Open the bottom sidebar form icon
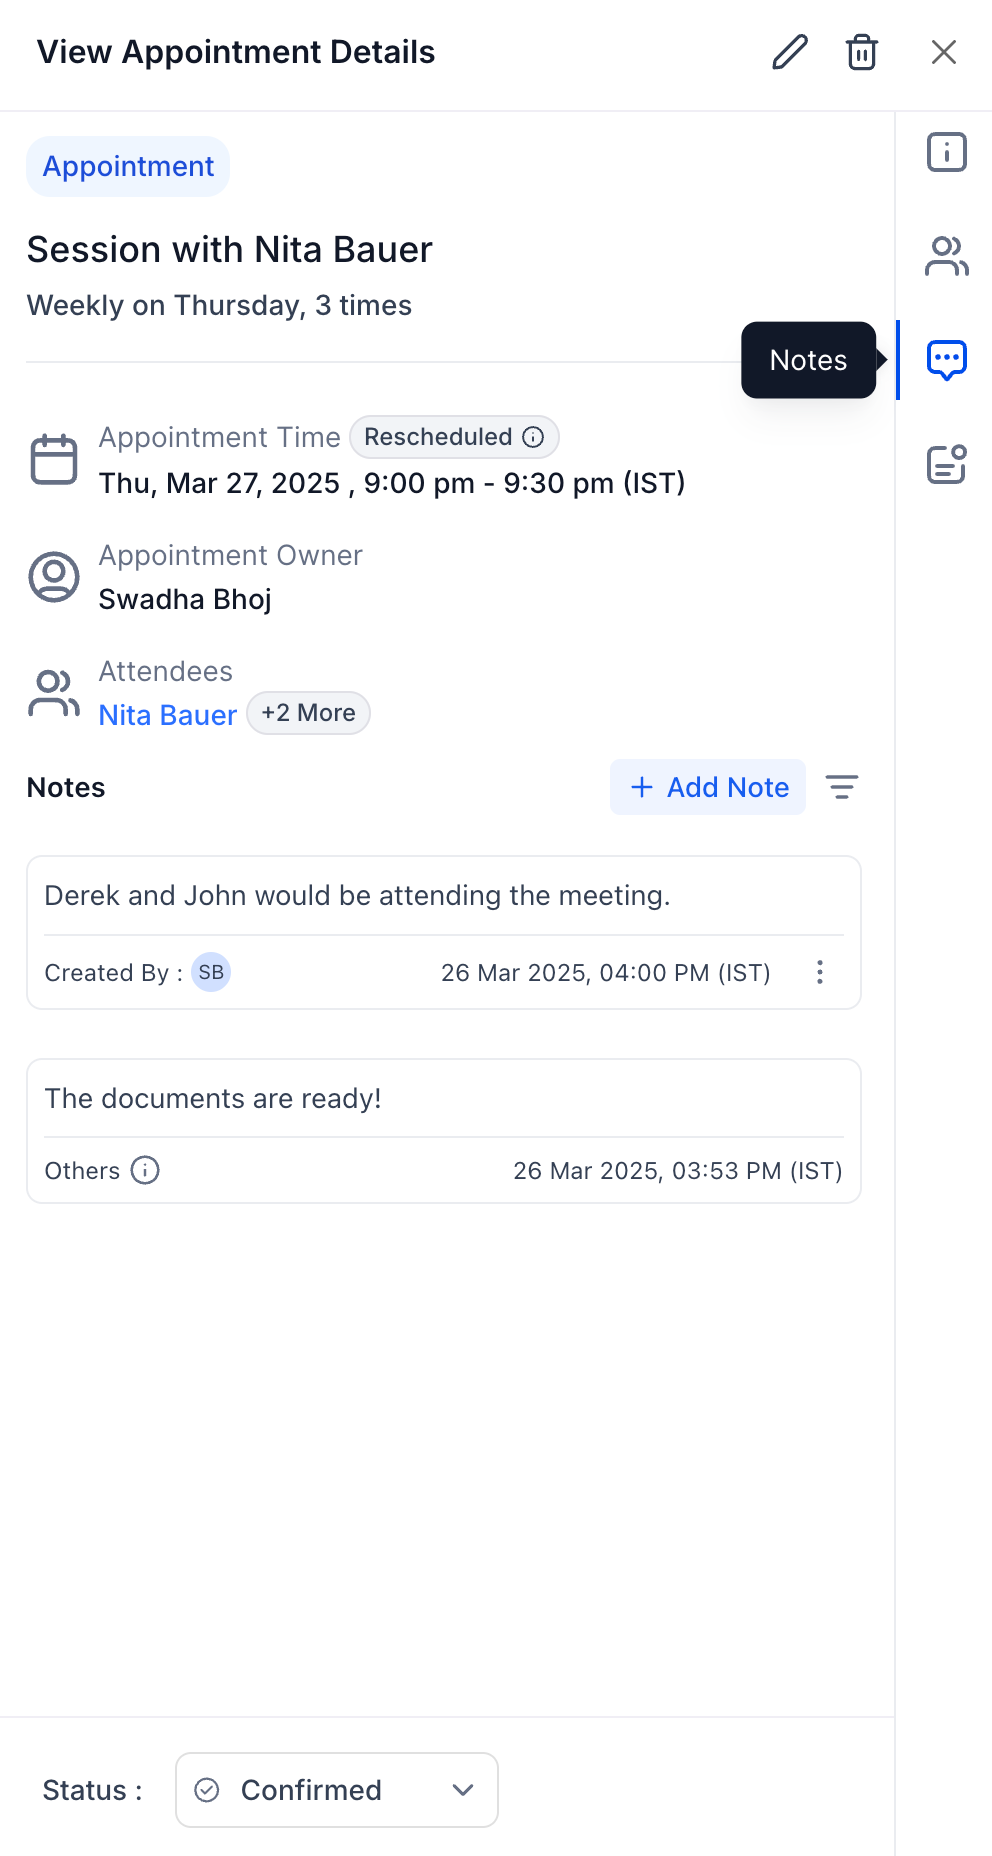 tap(946, 464)
